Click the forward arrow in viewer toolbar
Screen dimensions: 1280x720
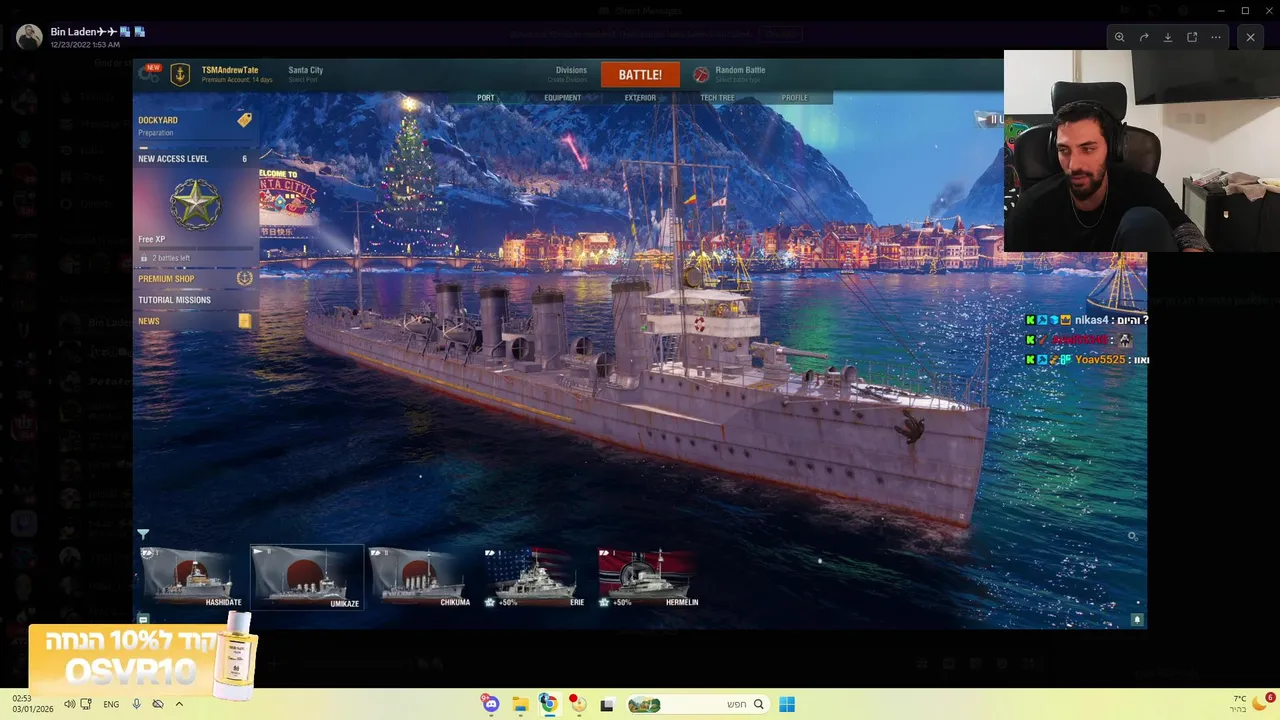[x=1144, y=37]
